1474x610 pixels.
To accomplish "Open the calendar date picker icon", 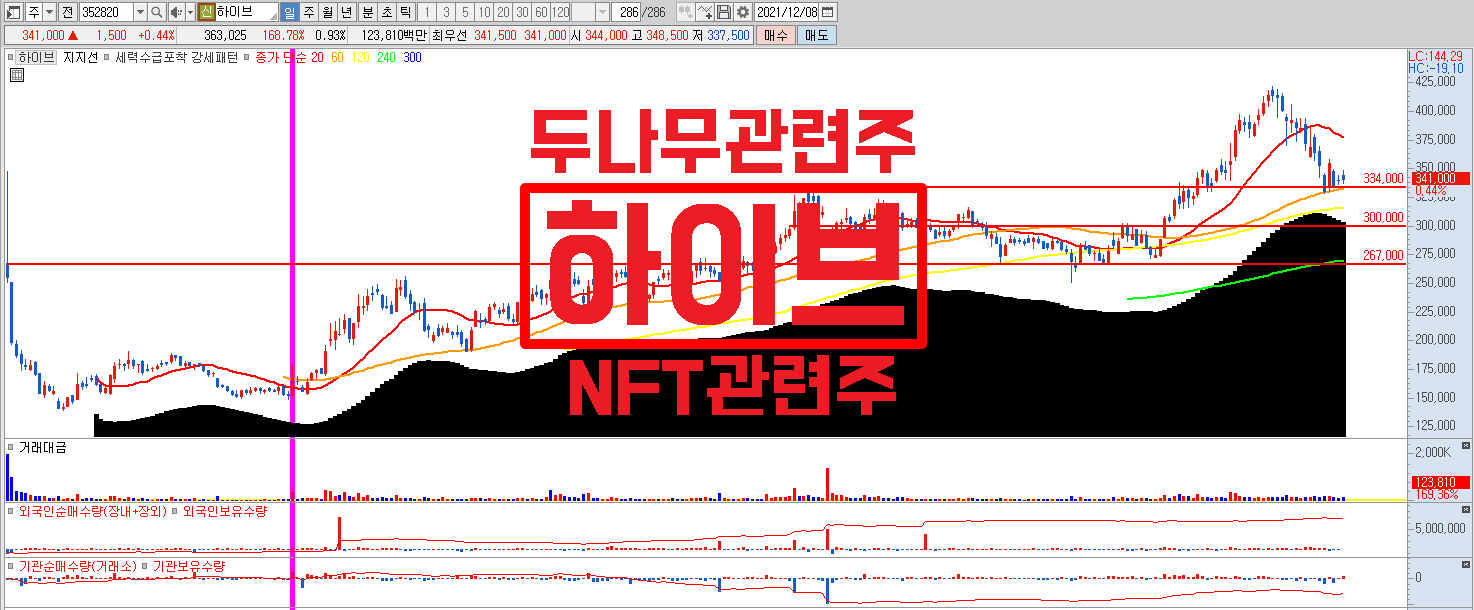I will coord(828,12).
